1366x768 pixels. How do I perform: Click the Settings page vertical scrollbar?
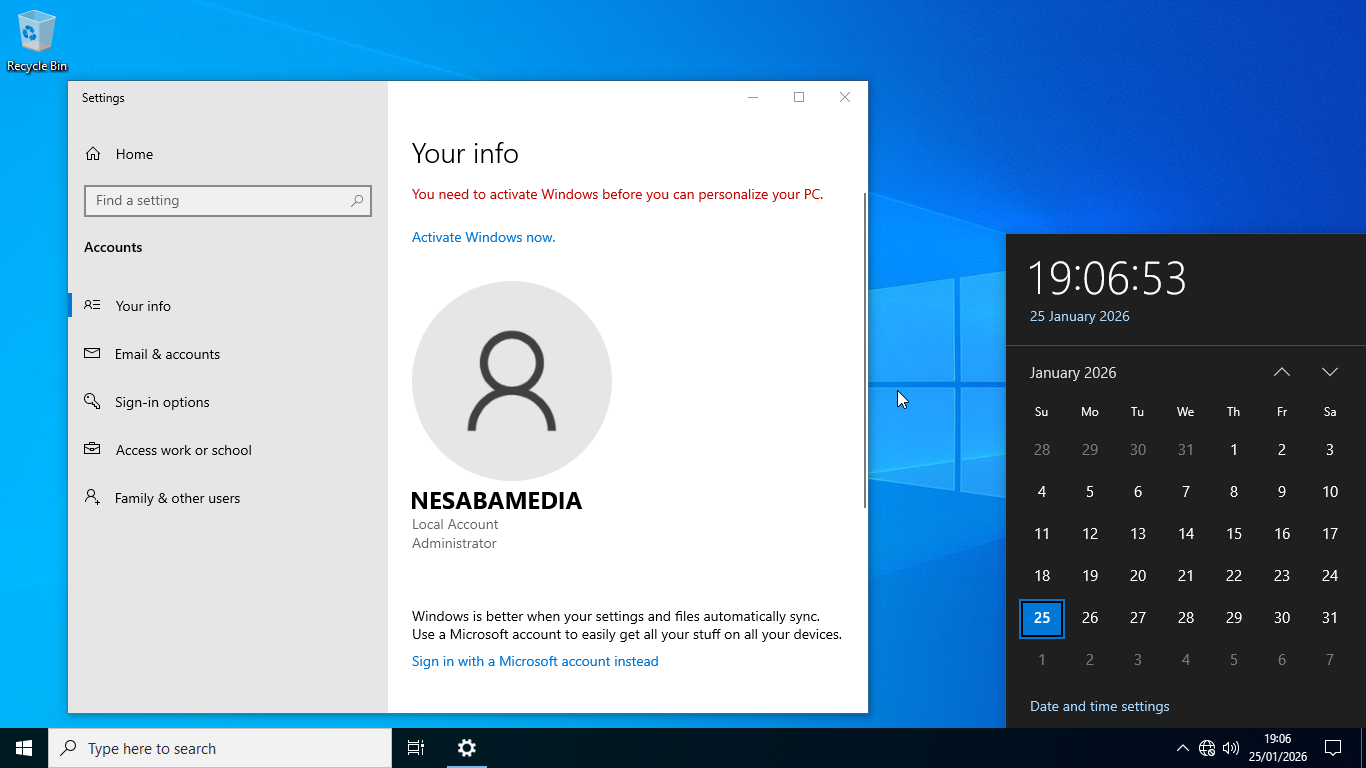pyautogui.click(x=865, y=350)
